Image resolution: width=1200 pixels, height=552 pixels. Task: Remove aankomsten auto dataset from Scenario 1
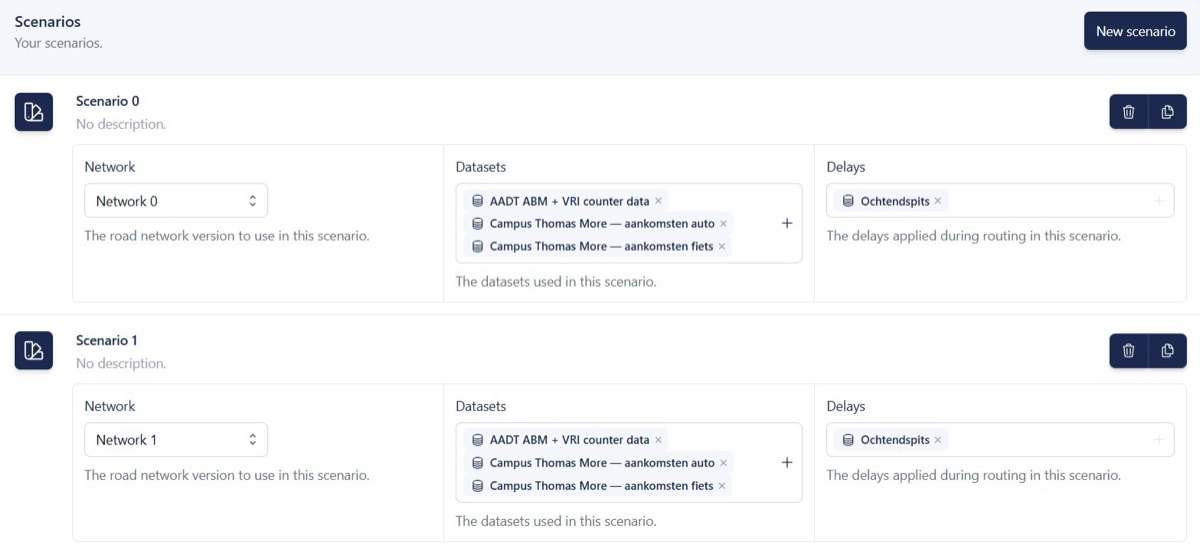[723, 463]
